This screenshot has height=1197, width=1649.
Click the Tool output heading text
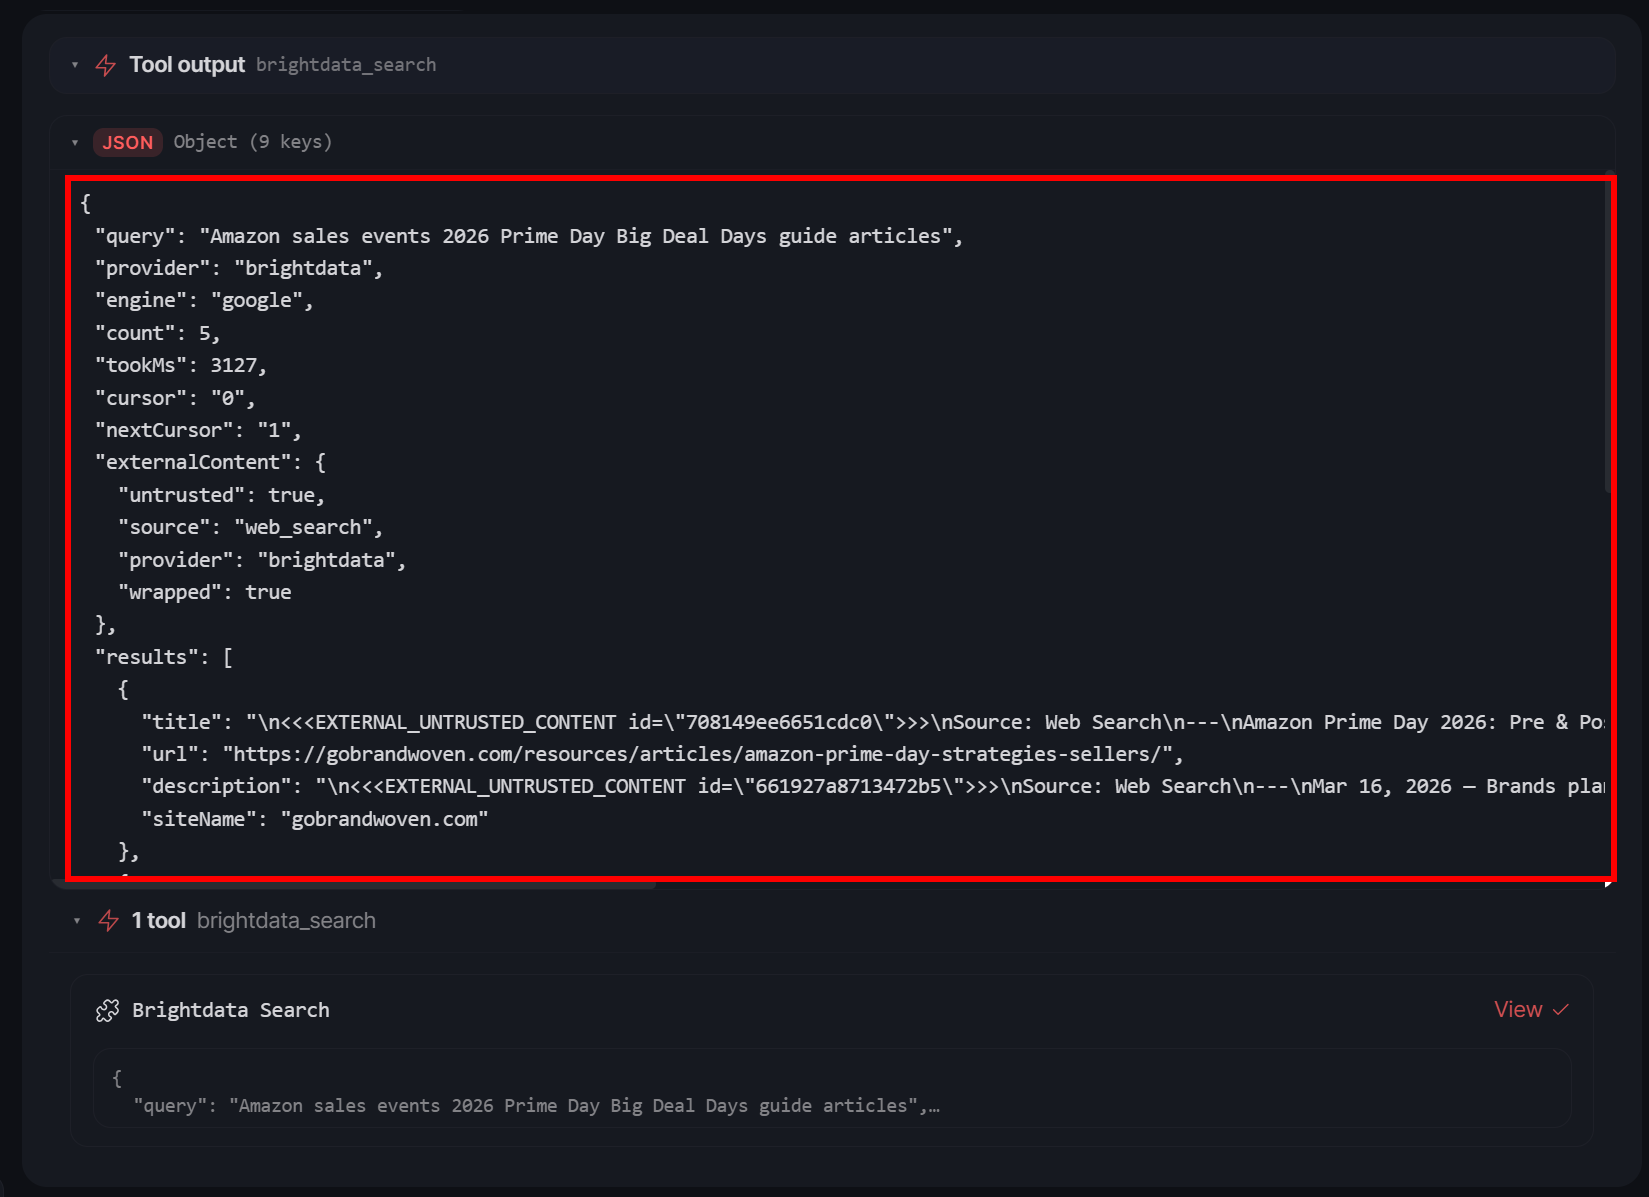[187, 65]
